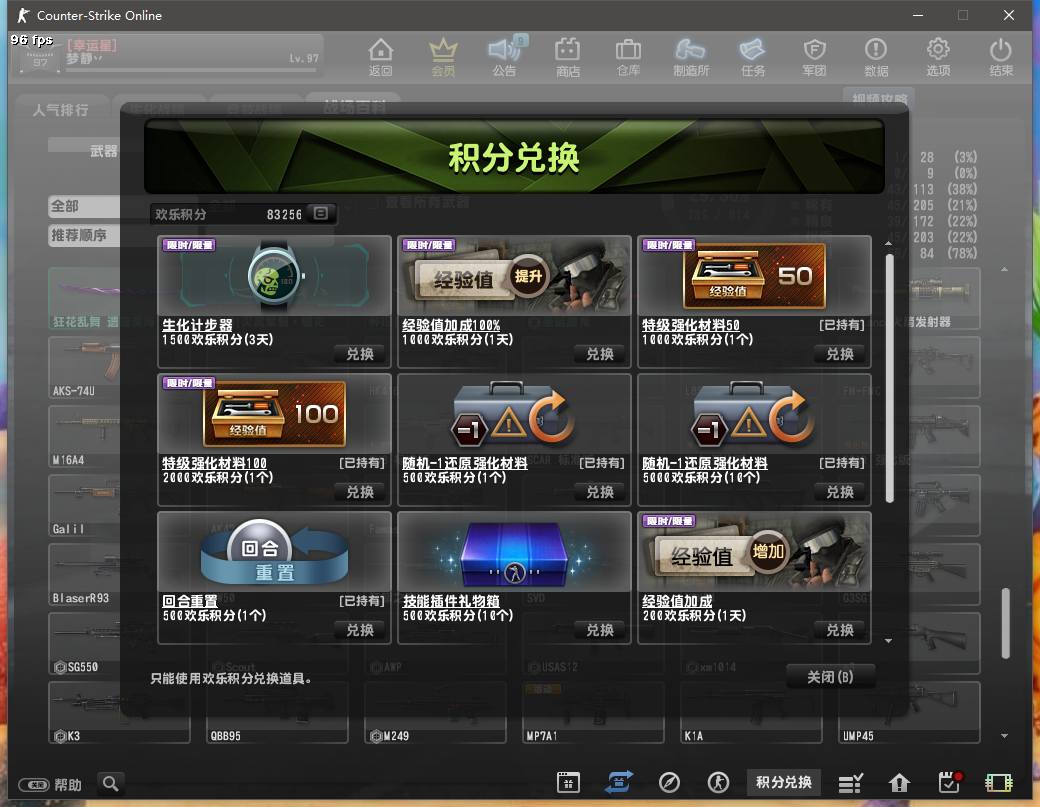Open the 会员 crown membership icon
The height and width of the screenshot is (807, 1040).
443,57
